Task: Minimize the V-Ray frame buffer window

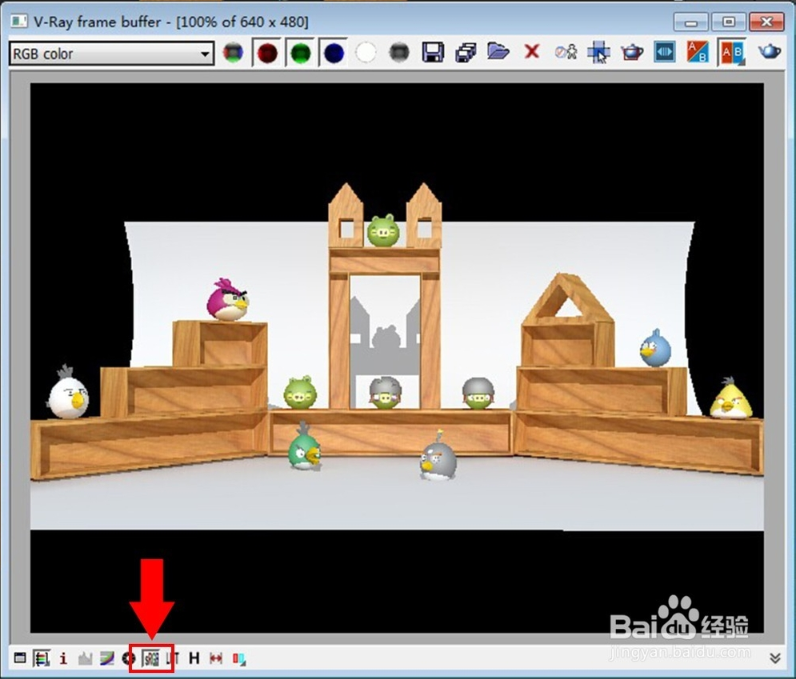Action: click(x=690, y=22)
